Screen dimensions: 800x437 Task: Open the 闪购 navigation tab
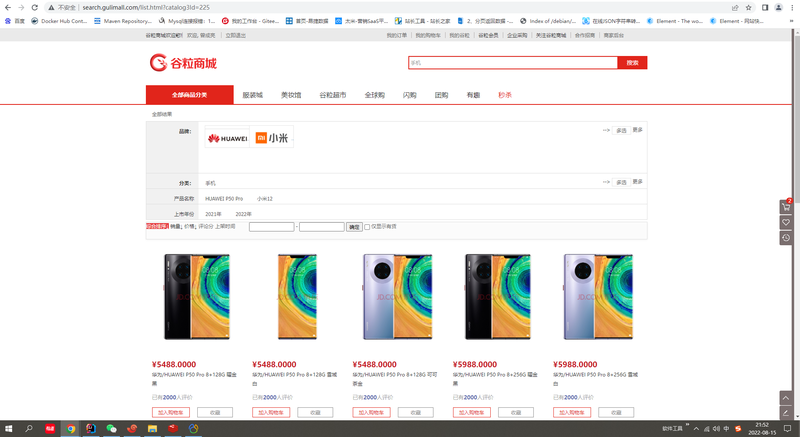point(410,95)
